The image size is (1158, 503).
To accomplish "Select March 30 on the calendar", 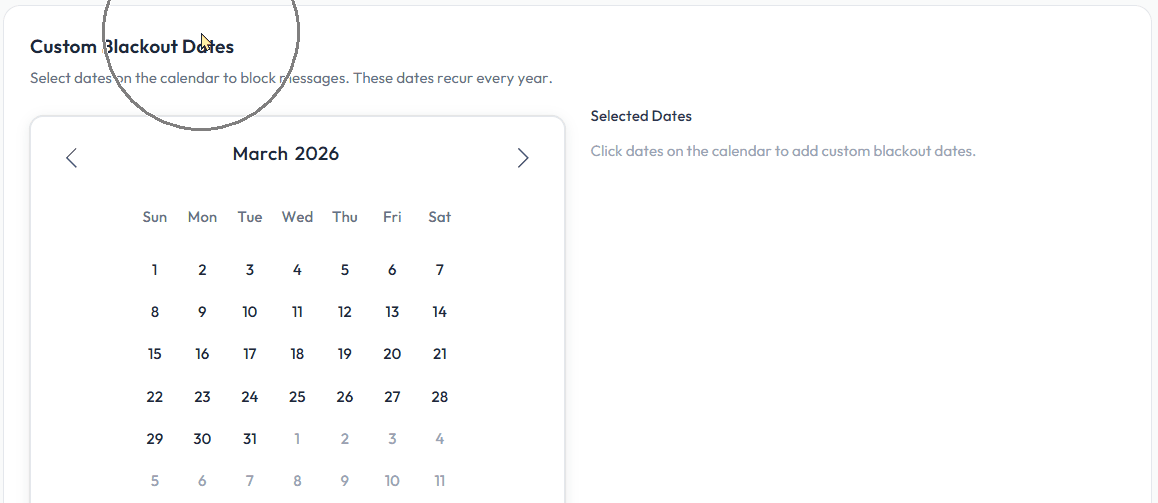I will (x=202, y=439).
